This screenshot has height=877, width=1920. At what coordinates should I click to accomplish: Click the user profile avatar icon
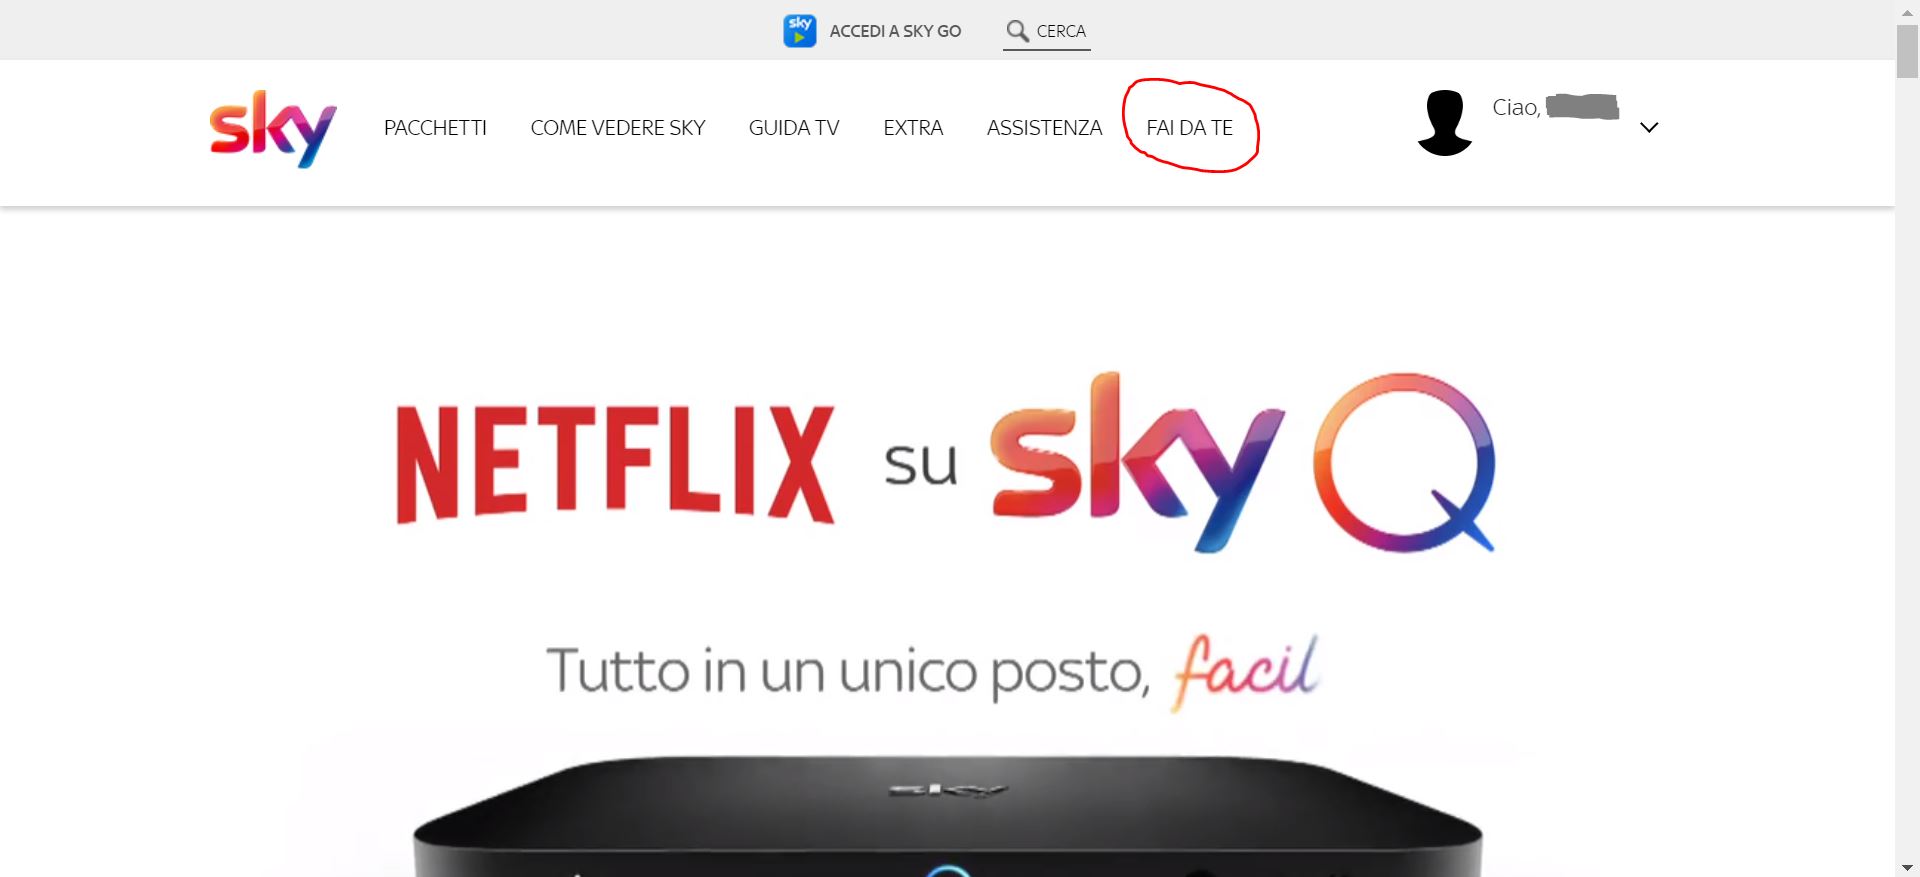1444,123
